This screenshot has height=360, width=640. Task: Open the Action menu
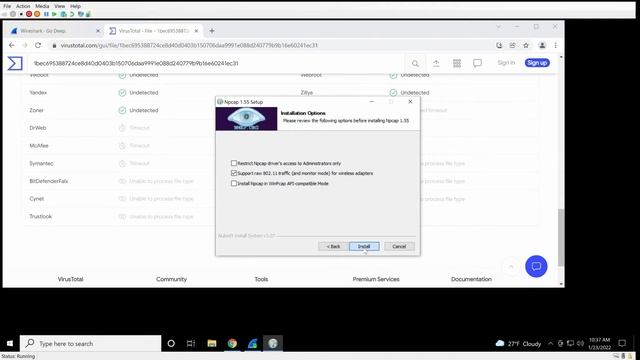(x=23, y=6)
